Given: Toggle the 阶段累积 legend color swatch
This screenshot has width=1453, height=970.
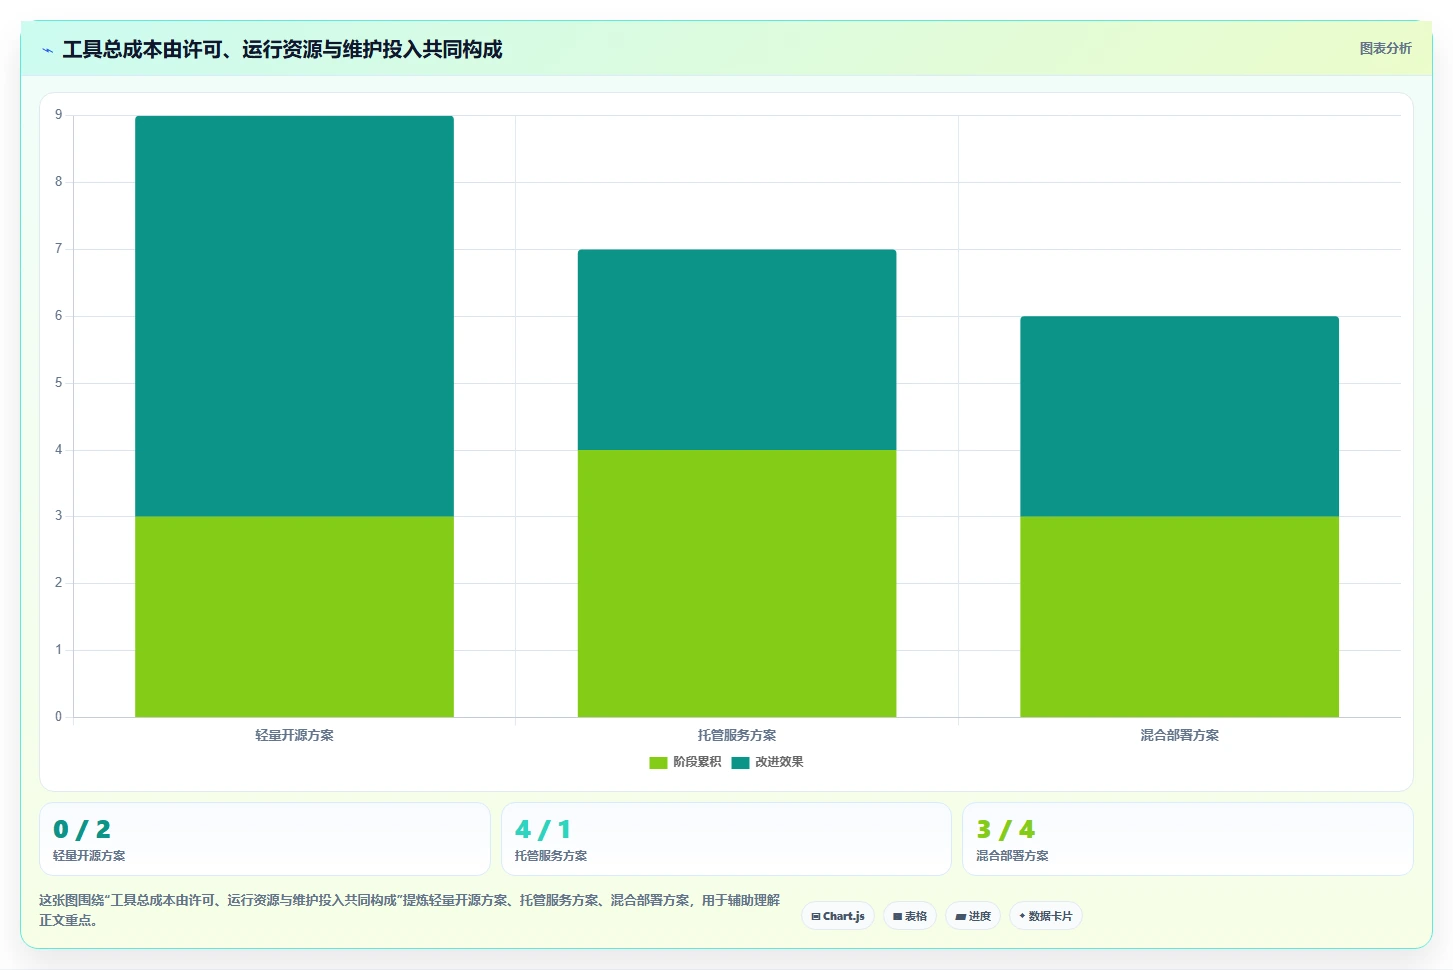Looking at the screenshot, I should (x=658, y=763).
